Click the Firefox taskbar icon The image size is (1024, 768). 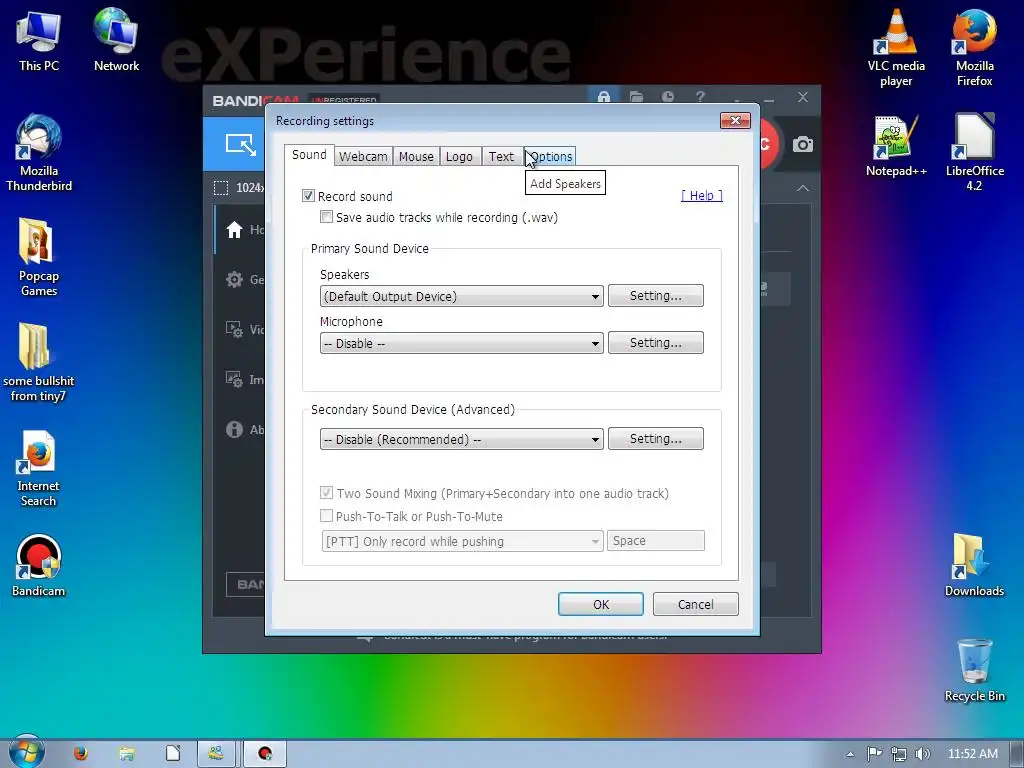click(x=80, y=754)
